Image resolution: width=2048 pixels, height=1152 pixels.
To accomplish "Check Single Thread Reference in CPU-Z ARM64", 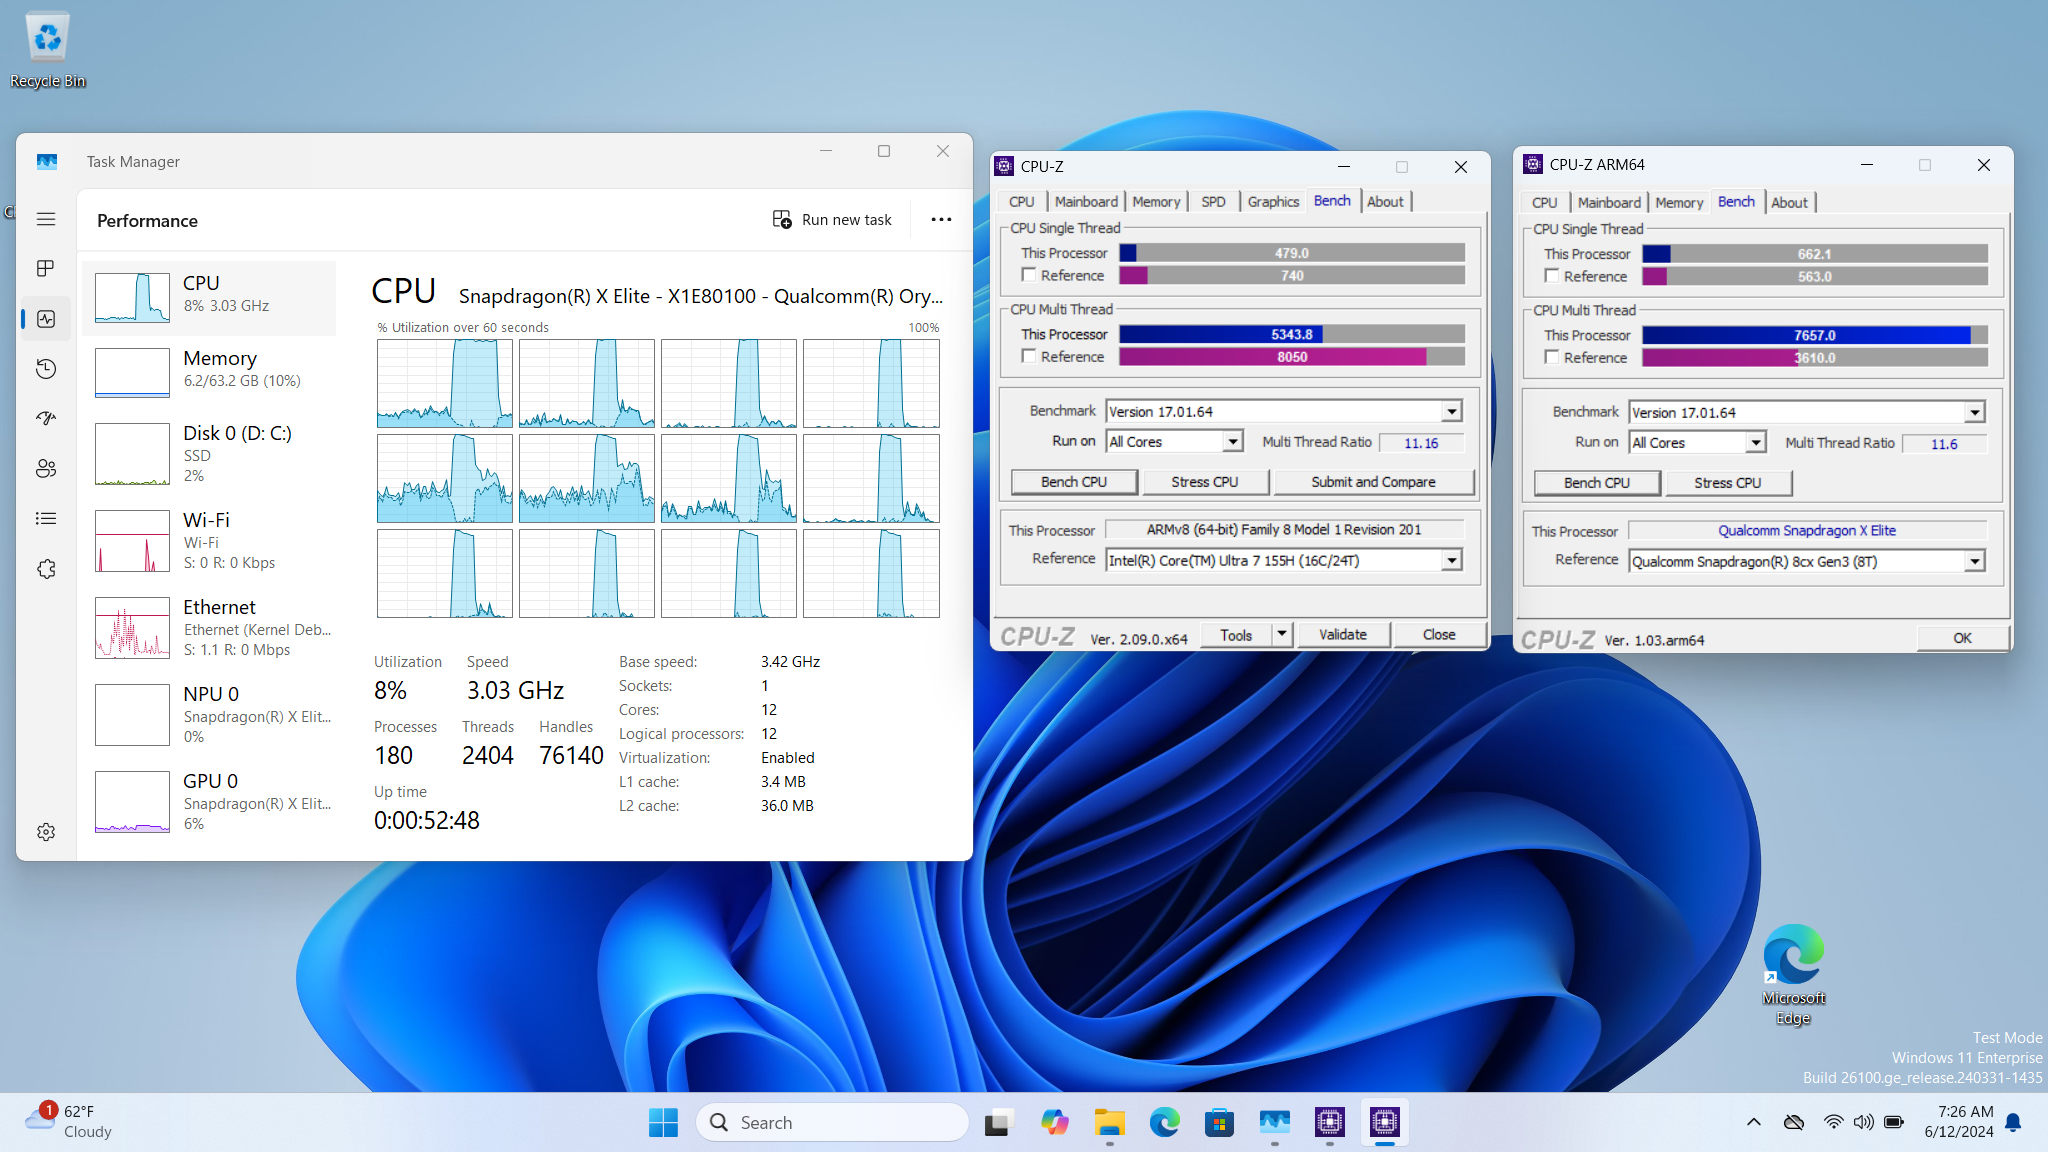I will (1551, 276).
